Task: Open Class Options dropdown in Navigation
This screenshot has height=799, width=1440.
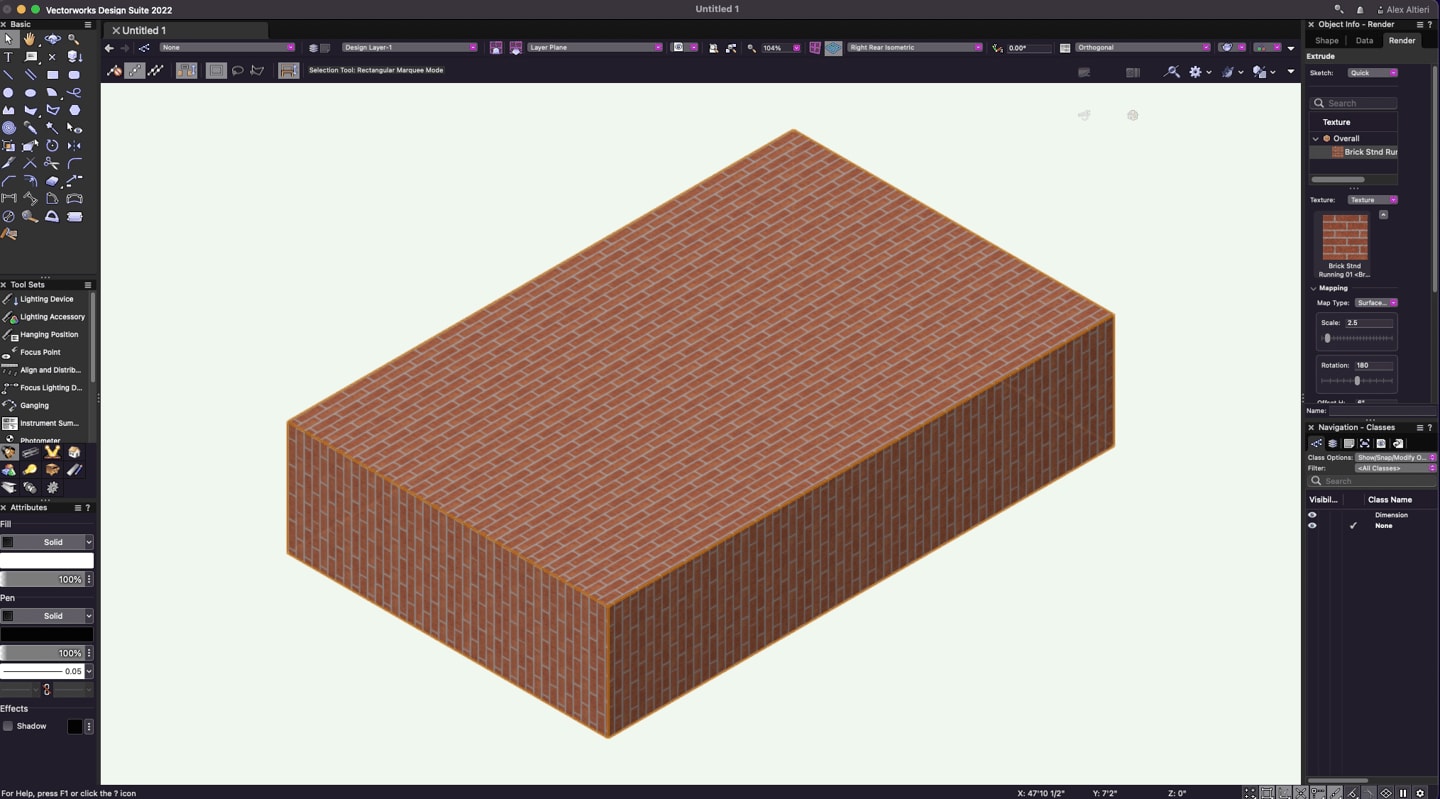Action: pos(1396,458)
